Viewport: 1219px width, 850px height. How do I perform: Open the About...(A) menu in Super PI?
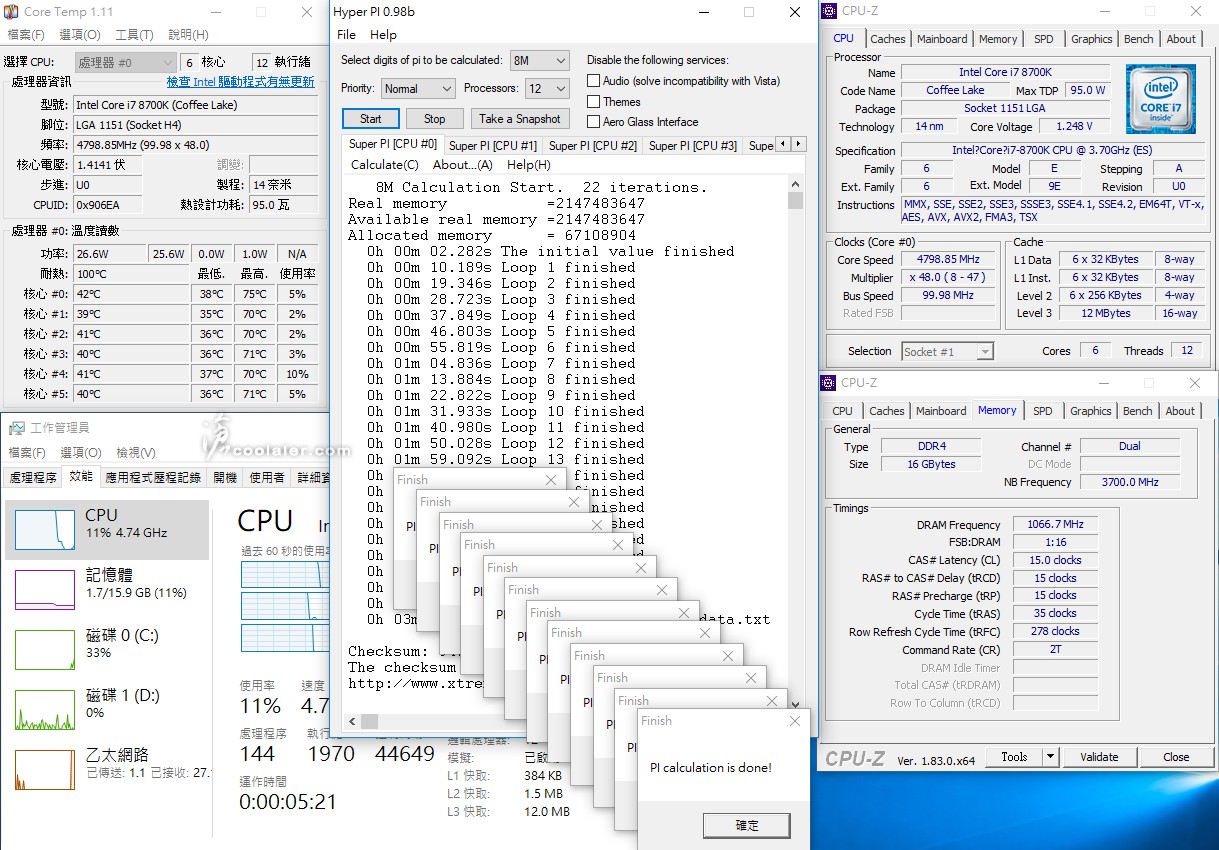pyautogui.click(x=462, y=165)
